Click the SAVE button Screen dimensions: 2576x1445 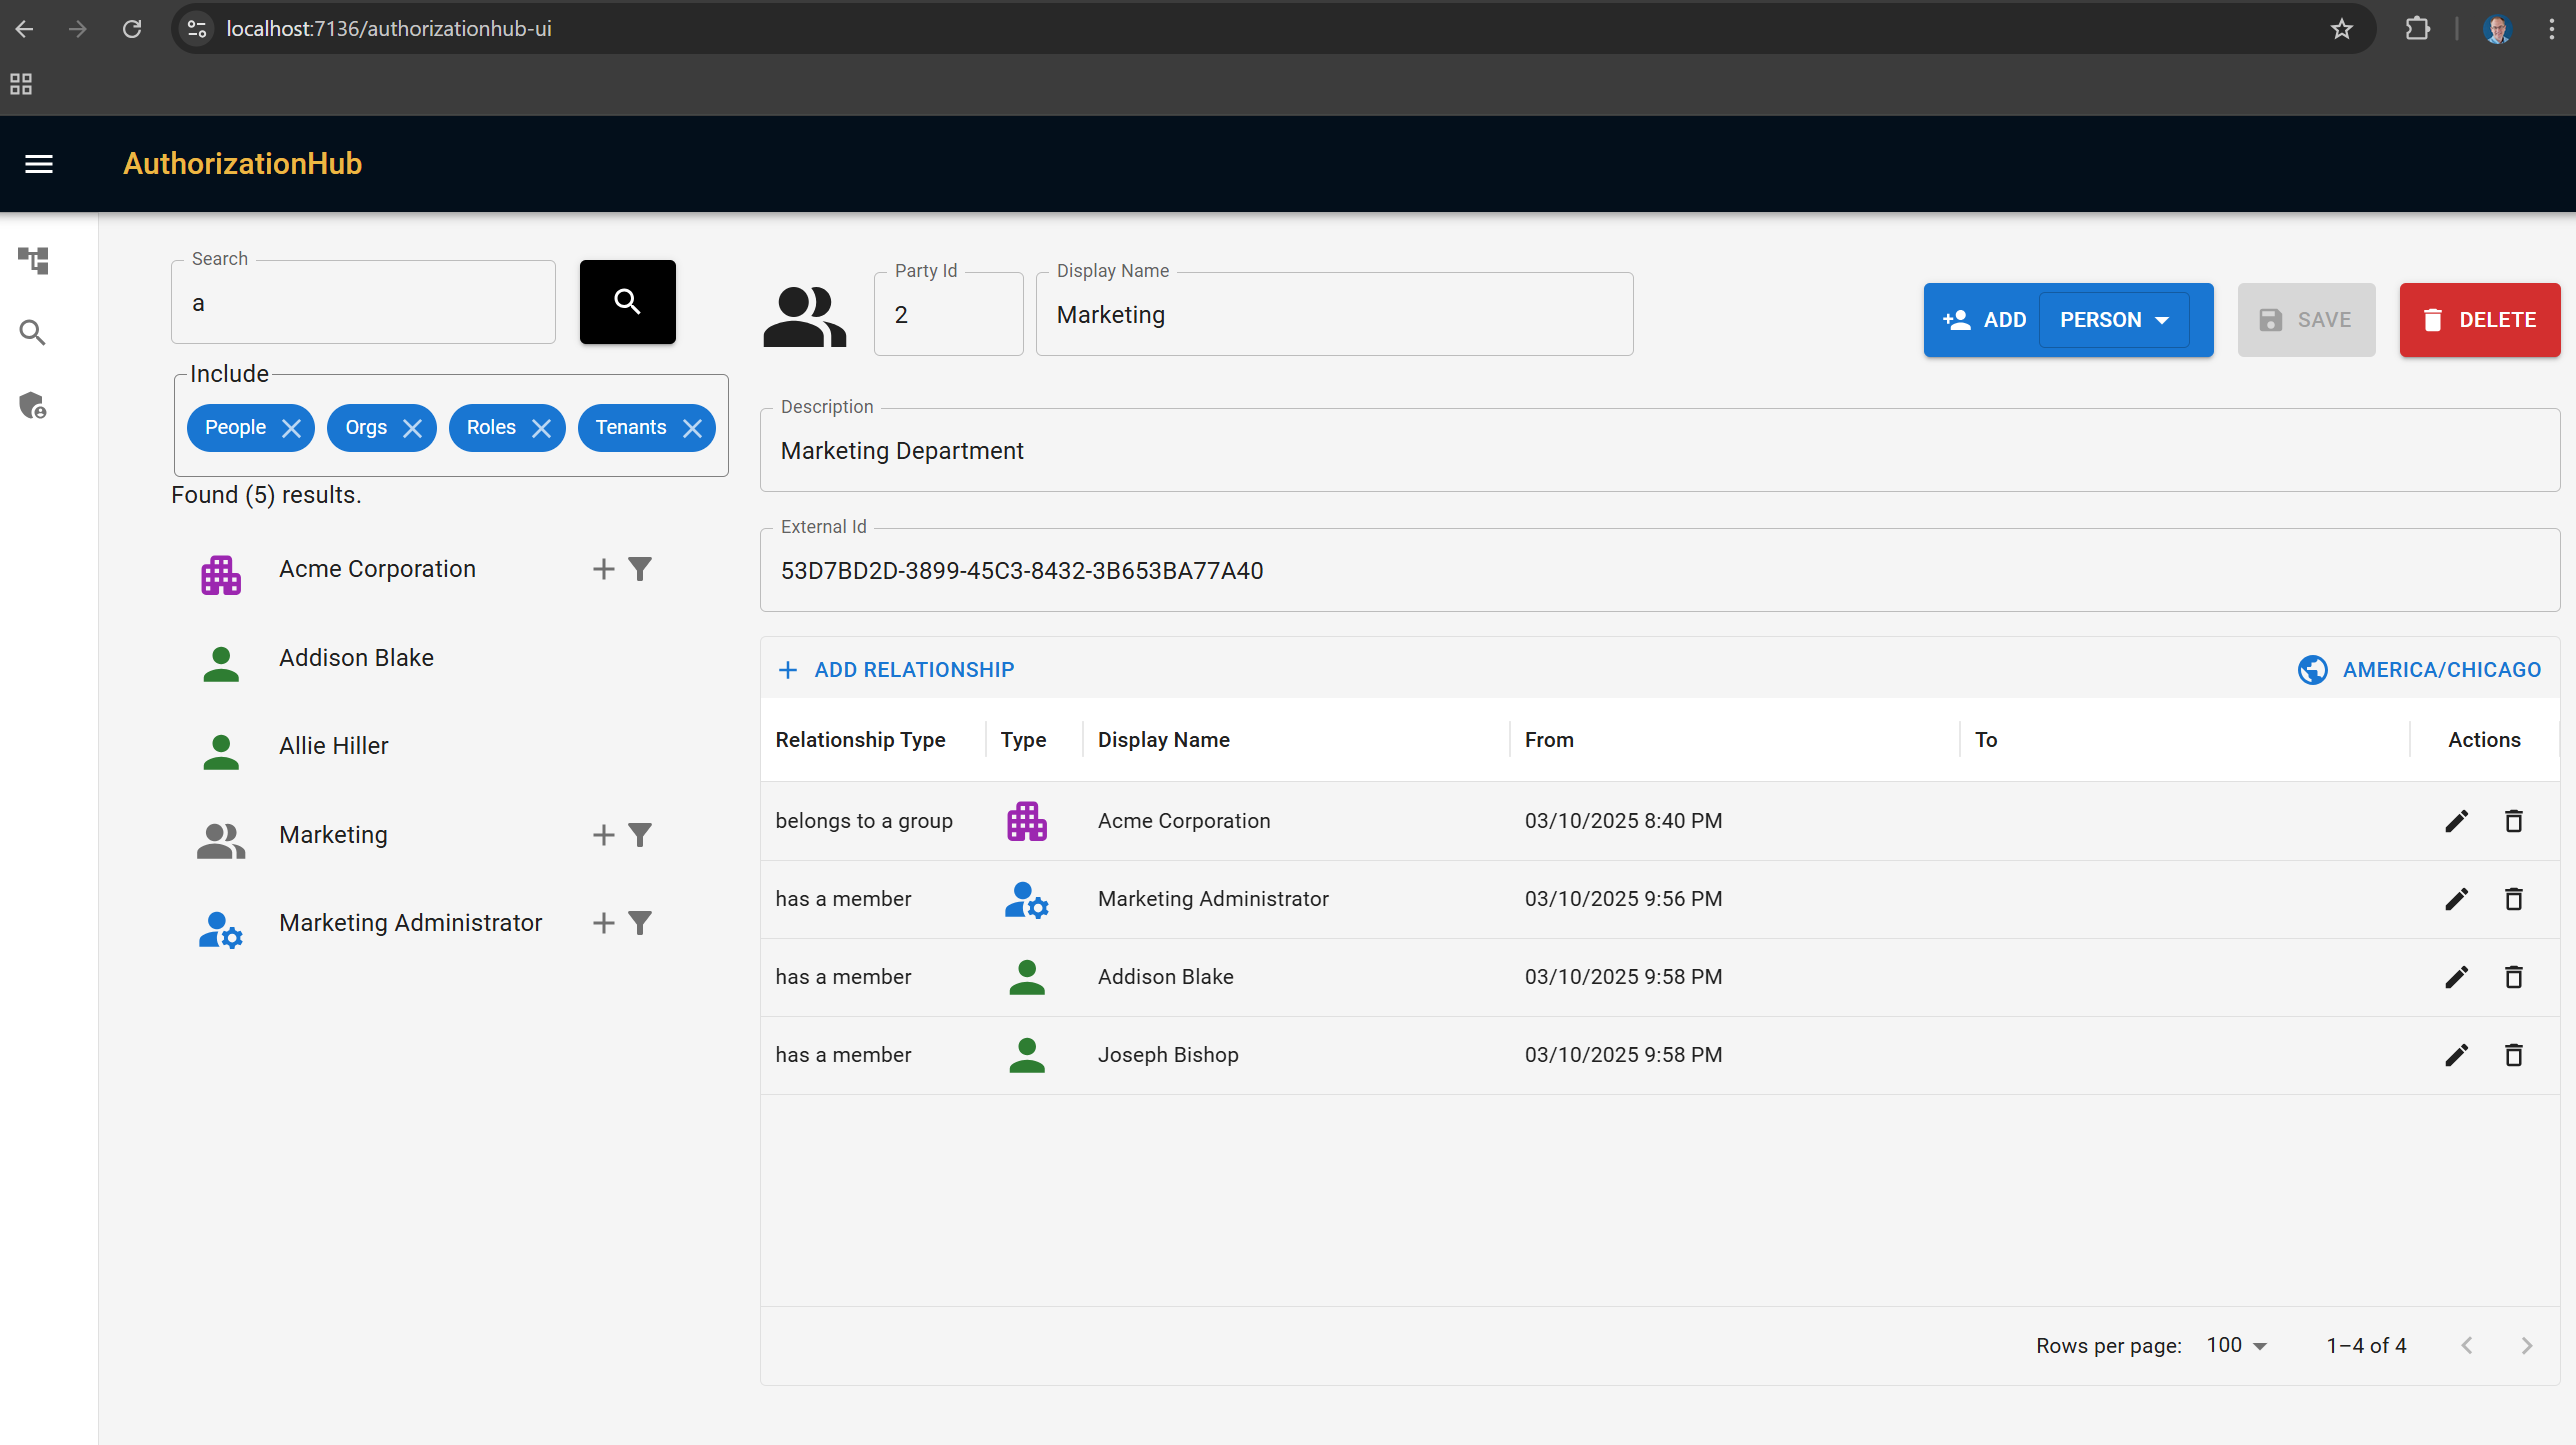coord(2306,320)
